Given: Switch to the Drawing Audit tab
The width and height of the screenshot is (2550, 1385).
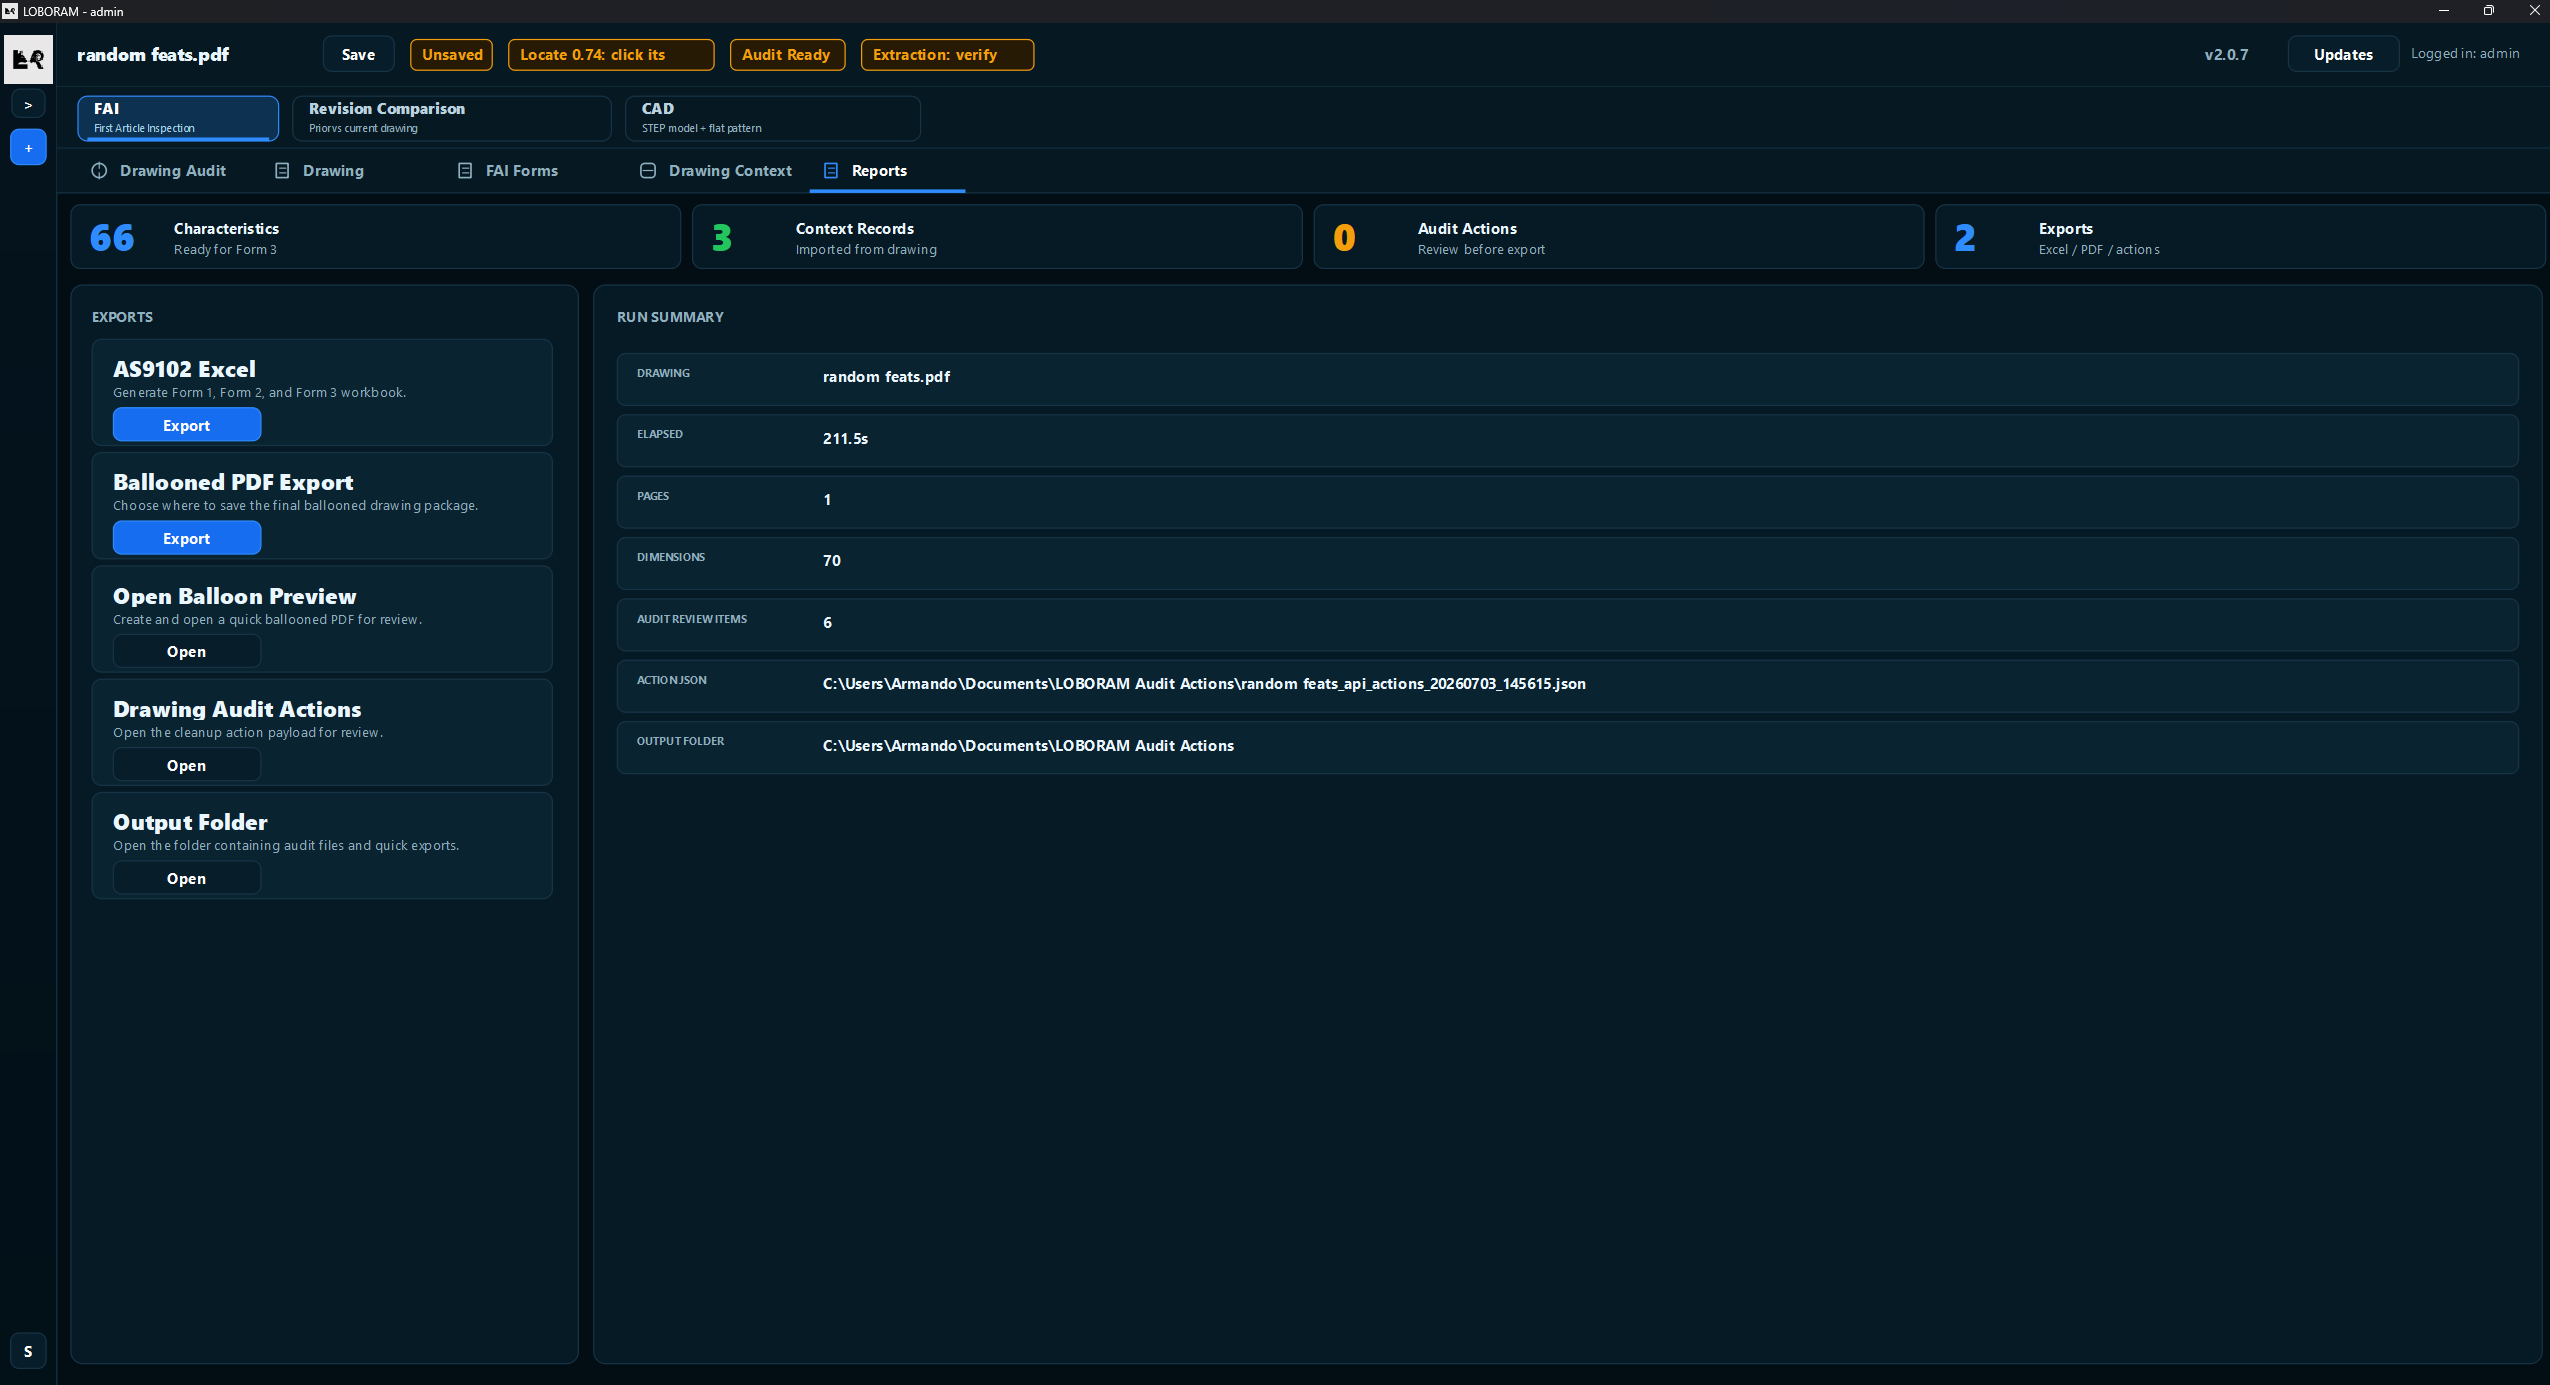Looking at the screenshot, I should (159, 171).
